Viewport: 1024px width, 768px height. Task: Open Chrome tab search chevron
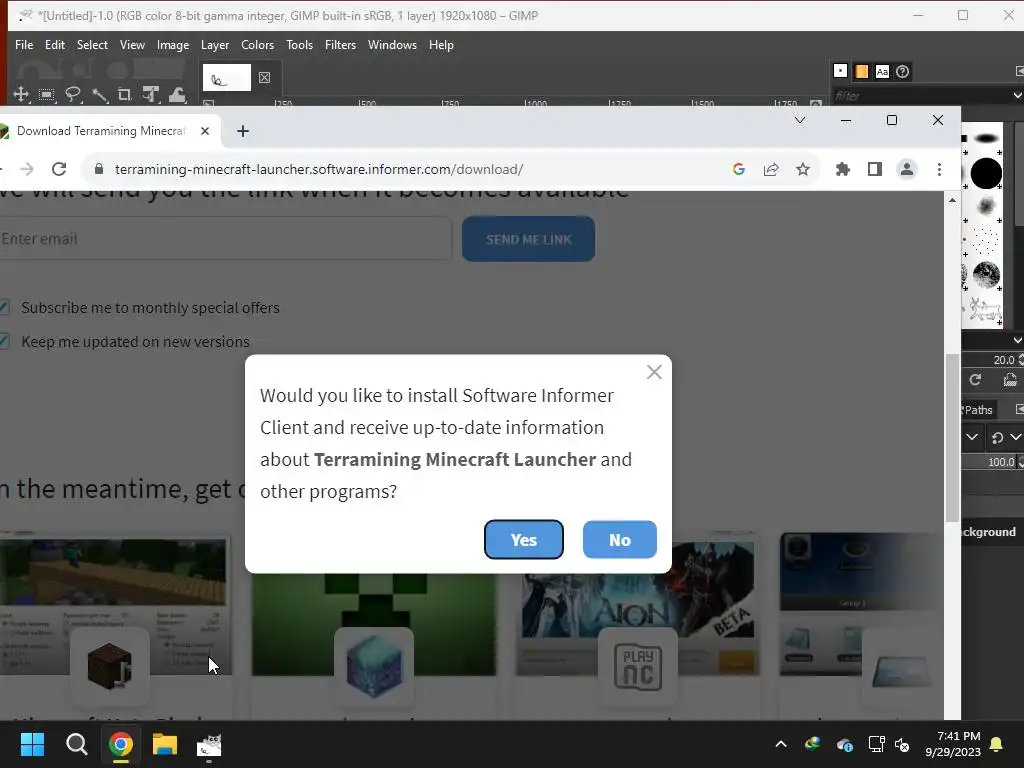(x=799, y=120)
